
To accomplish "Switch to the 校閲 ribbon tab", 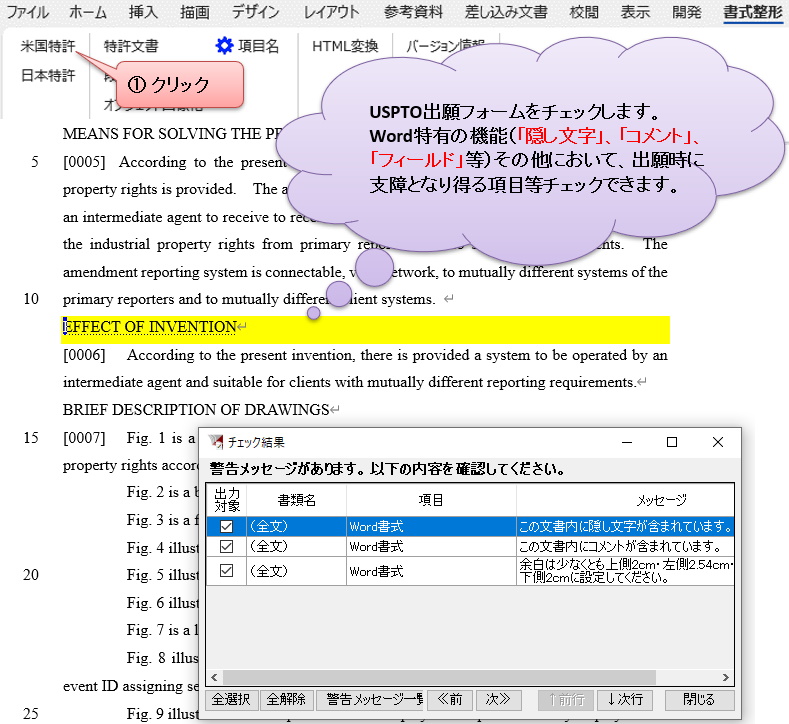I will coord(584,13).
